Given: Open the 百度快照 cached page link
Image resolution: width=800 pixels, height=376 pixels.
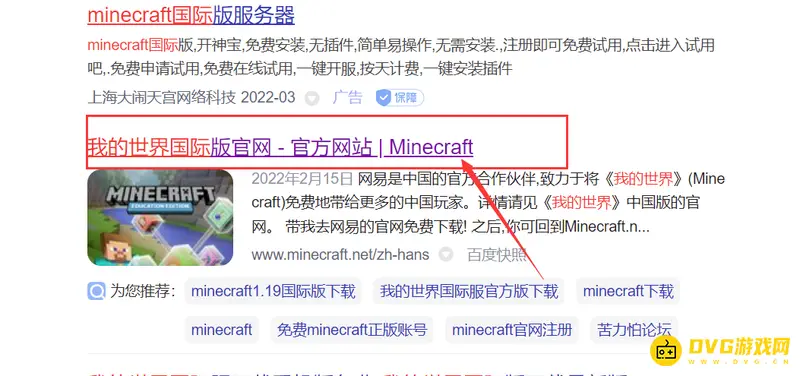Looking at the screenshot, I should tap(496, 254).
